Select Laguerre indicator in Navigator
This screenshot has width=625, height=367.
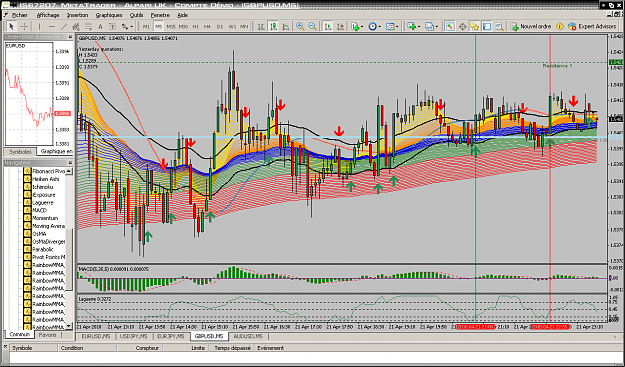tap(43, 202)
